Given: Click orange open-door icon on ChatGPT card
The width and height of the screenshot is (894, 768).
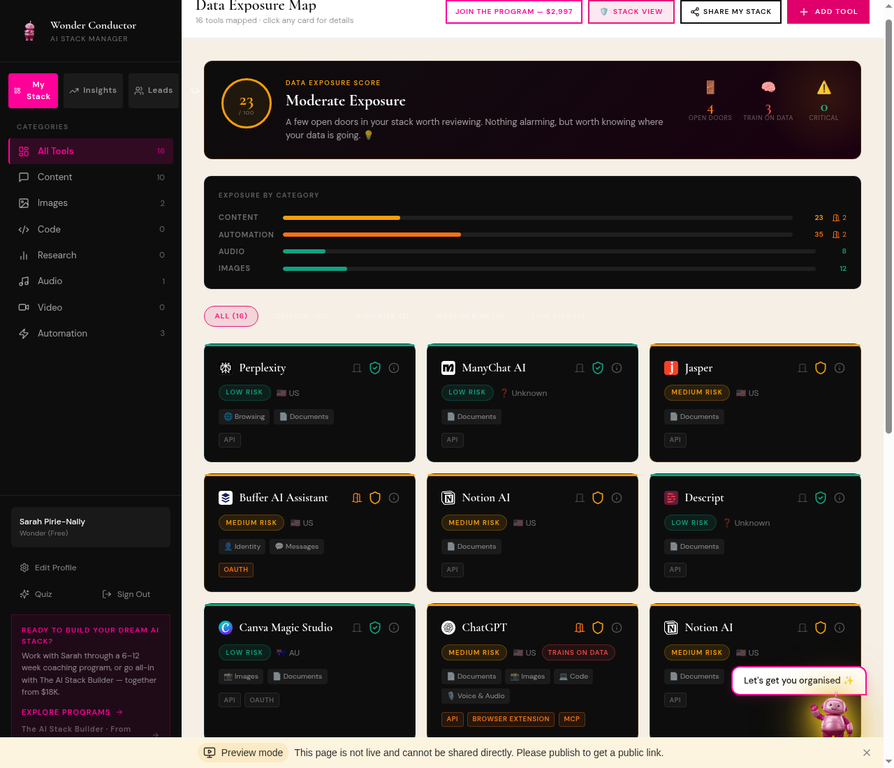Looking at the screenshot, I should pos(579,628).
